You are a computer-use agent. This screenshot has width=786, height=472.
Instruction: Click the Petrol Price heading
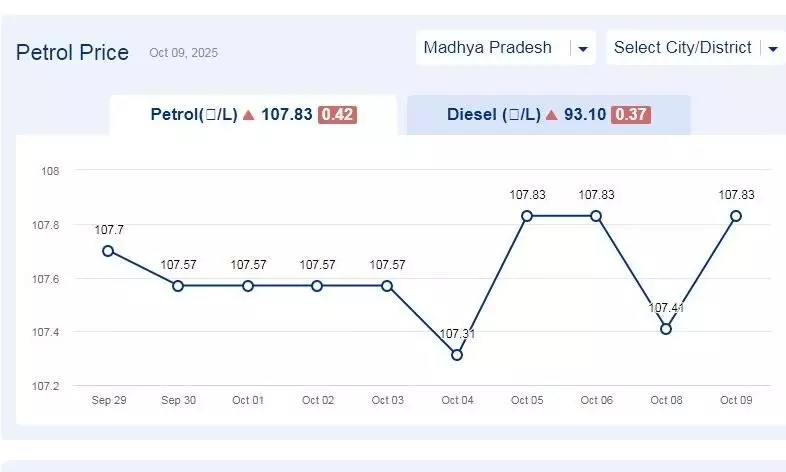point(72,52)
